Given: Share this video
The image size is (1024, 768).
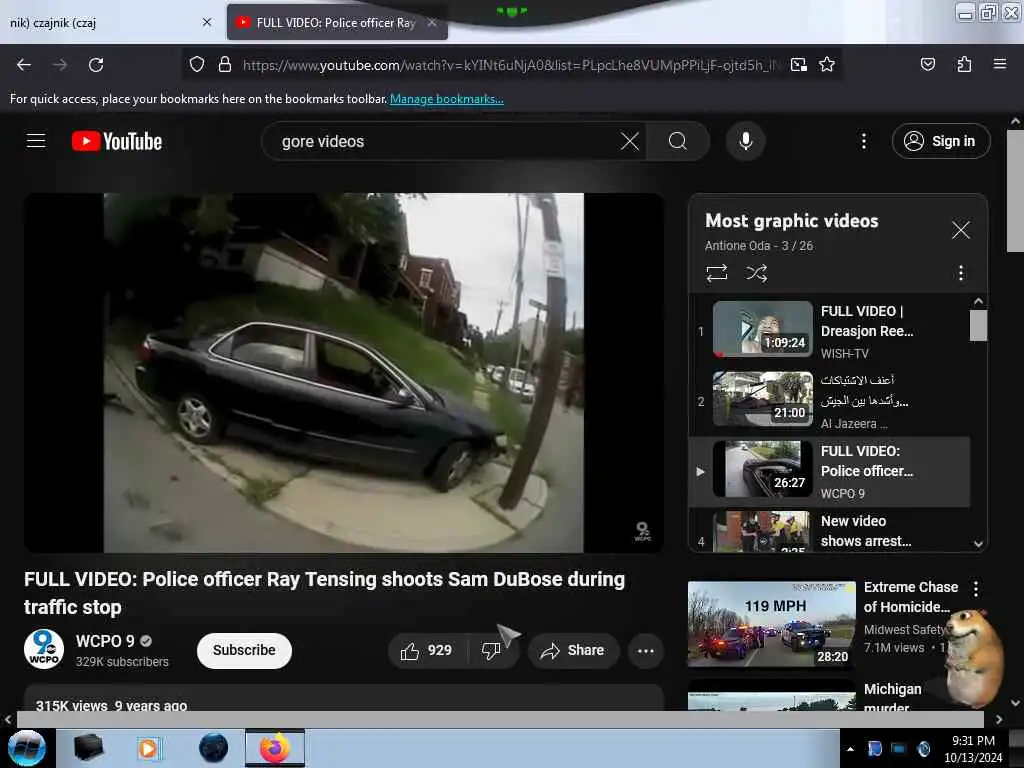Looking at the screenshot, I should (x=573, y=650).
